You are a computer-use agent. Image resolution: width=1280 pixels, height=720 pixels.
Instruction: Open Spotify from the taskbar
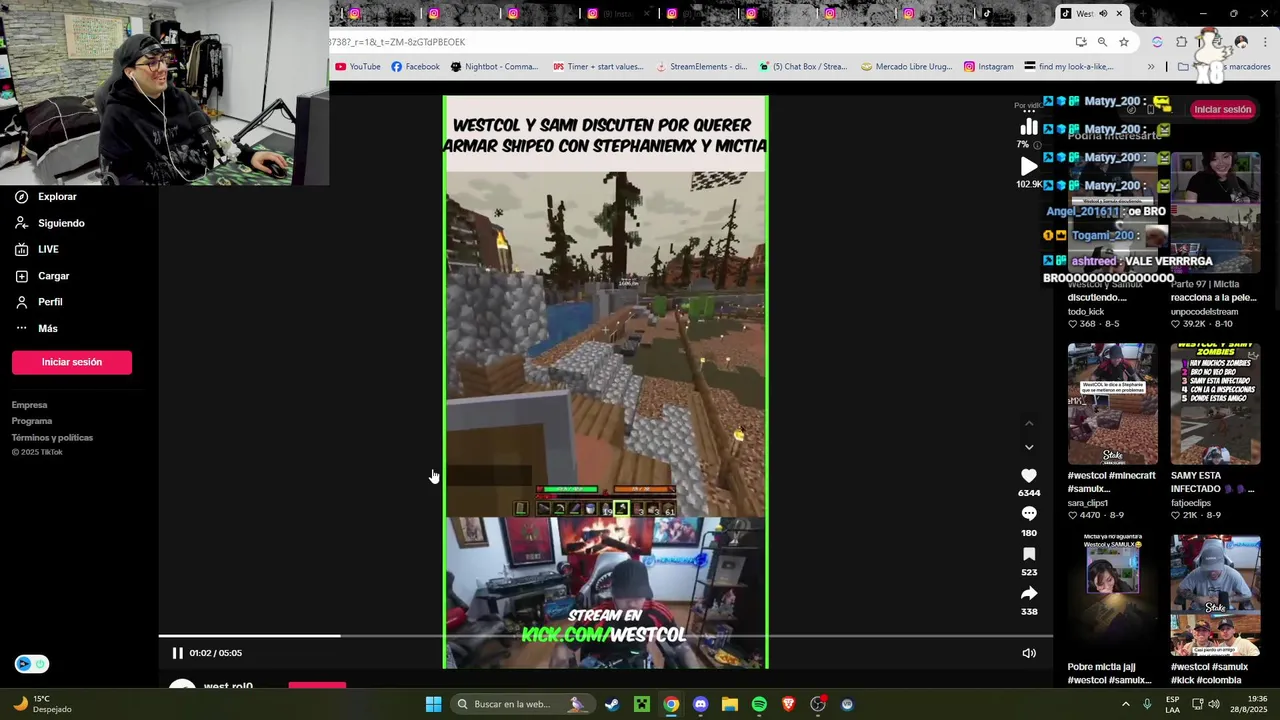[759, 704]
